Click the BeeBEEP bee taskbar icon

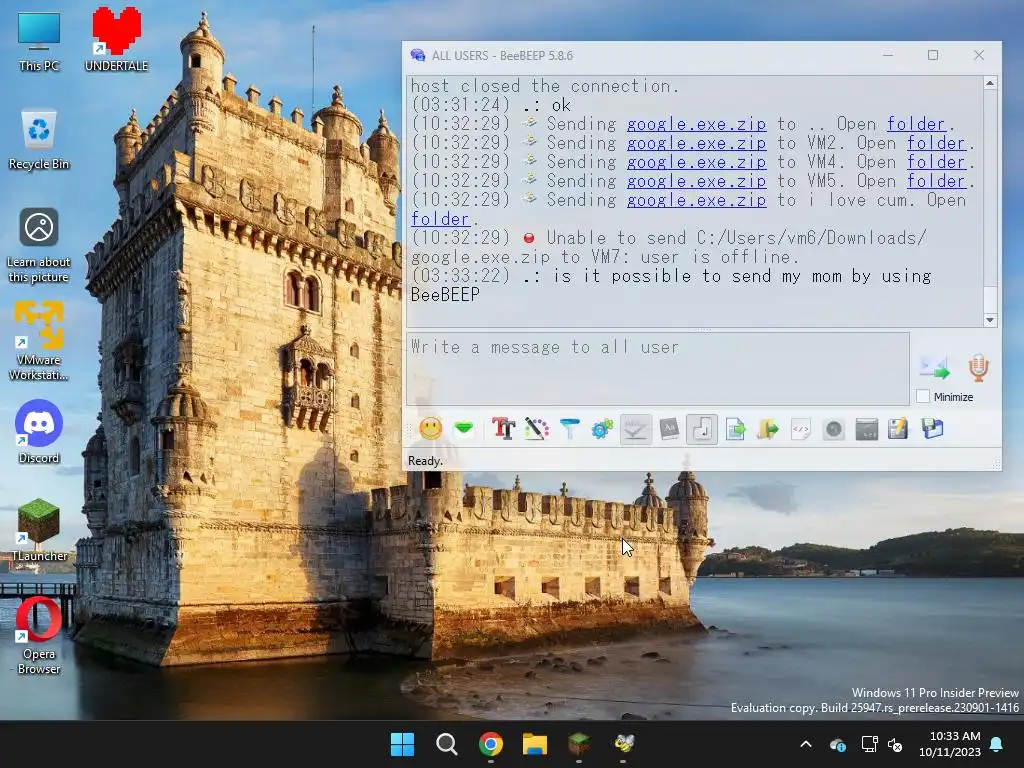pos(623,744)
